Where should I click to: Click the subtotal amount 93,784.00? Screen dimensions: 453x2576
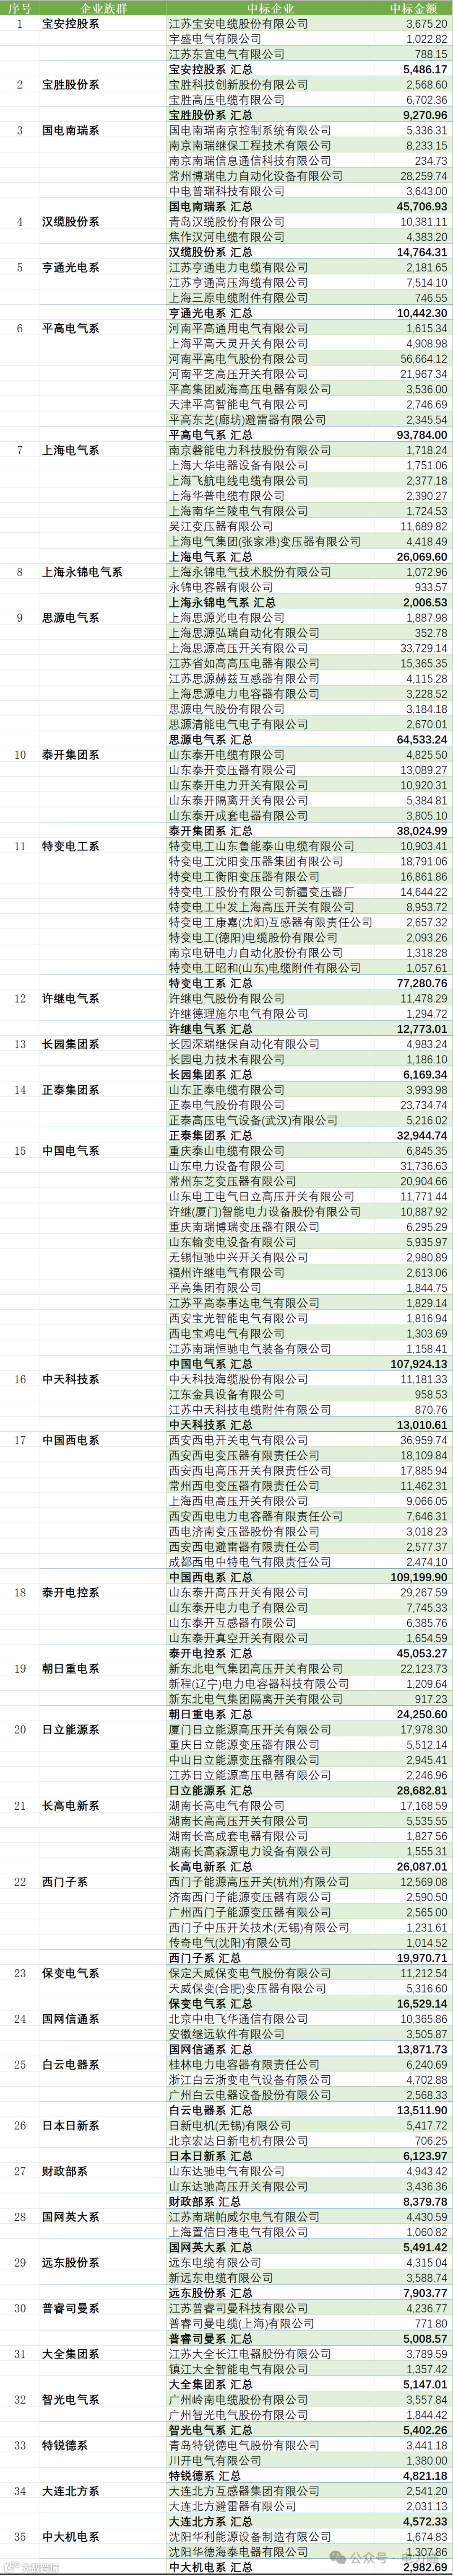422,435
